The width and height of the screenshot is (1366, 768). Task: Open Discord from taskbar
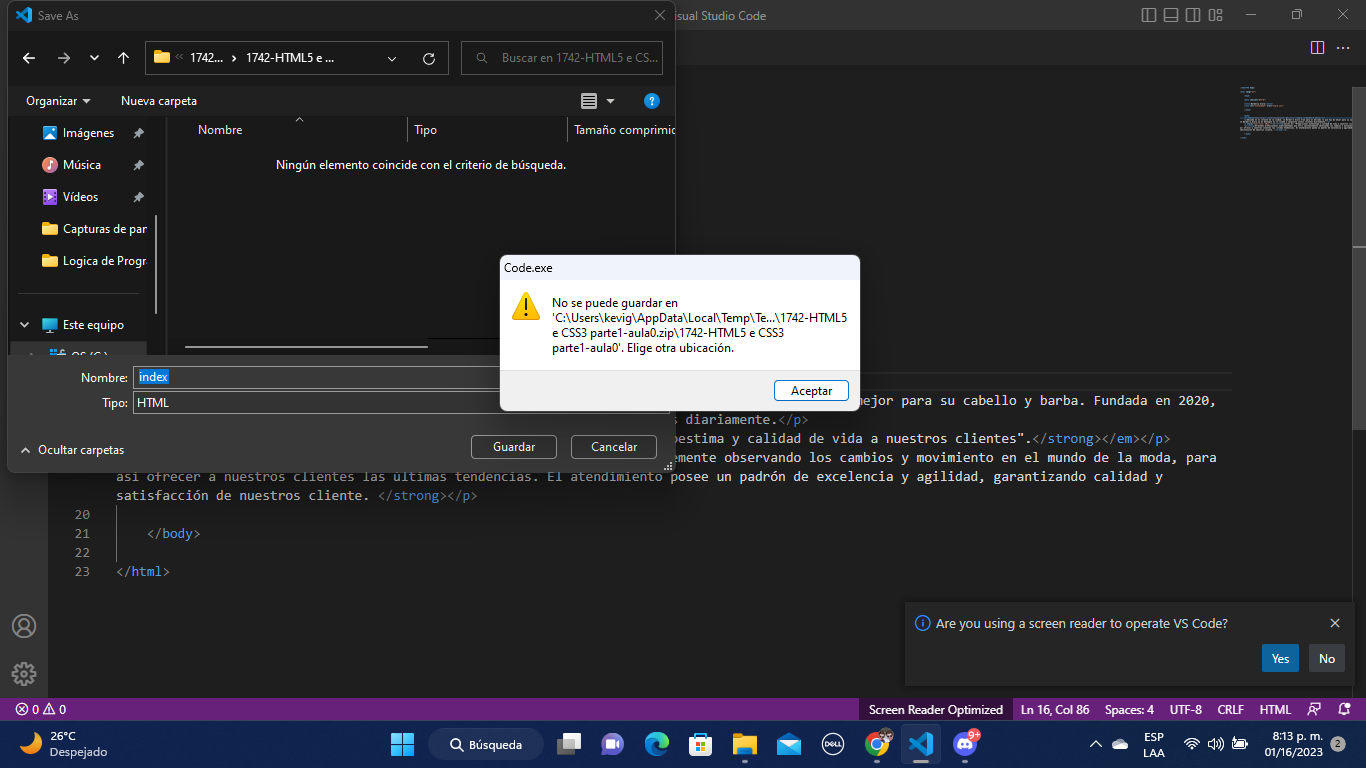[965, 744]
